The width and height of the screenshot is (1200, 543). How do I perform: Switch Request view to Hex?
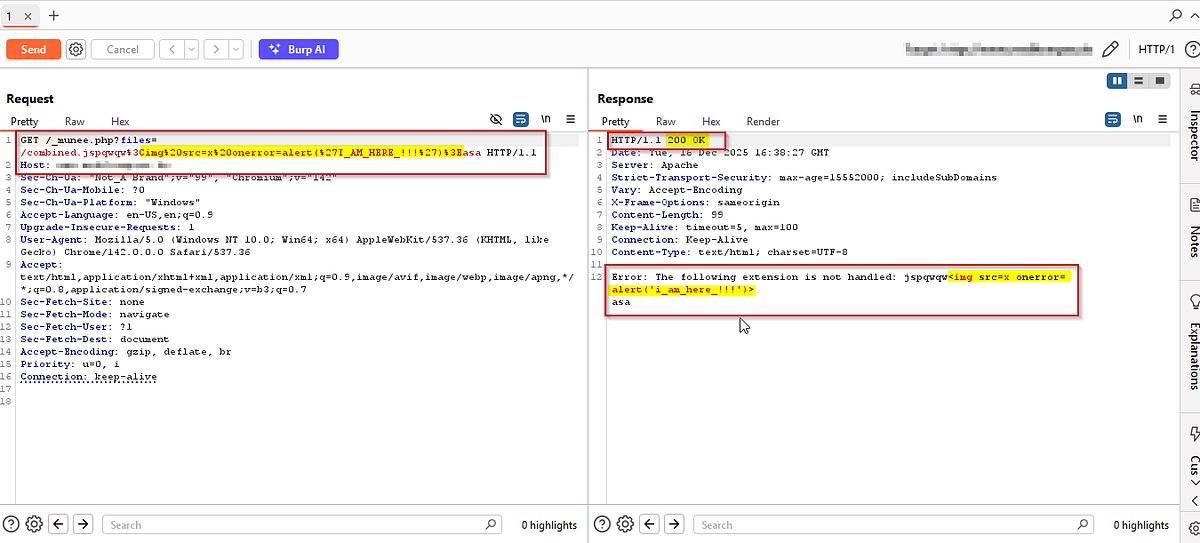[x=120, y=121]
